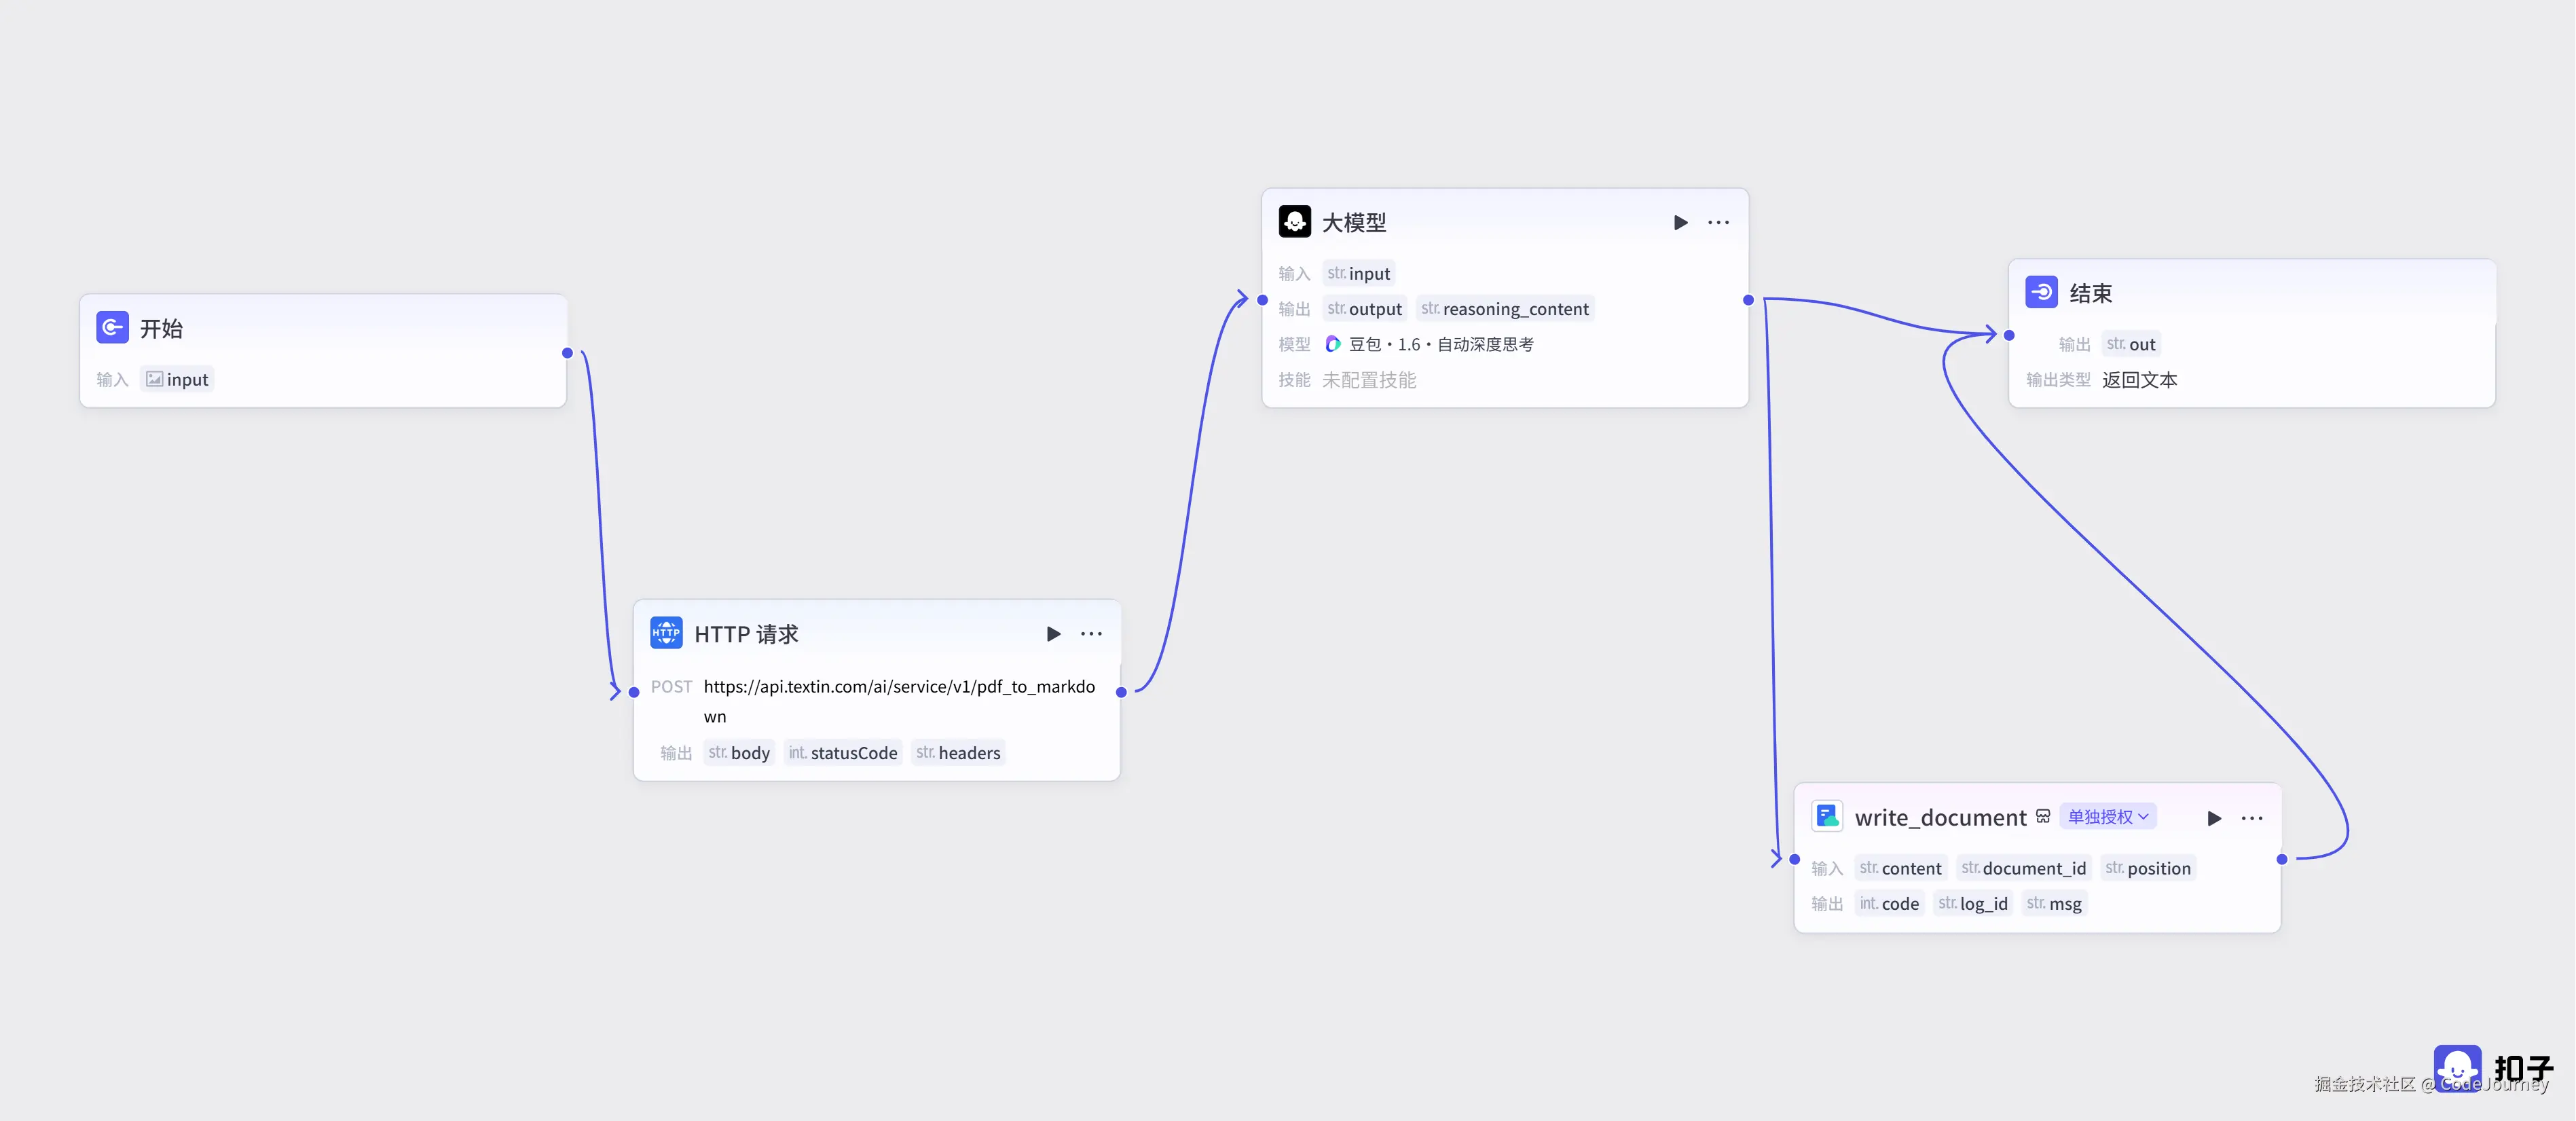Click the HTTP request node icon

tap(666, 633)
